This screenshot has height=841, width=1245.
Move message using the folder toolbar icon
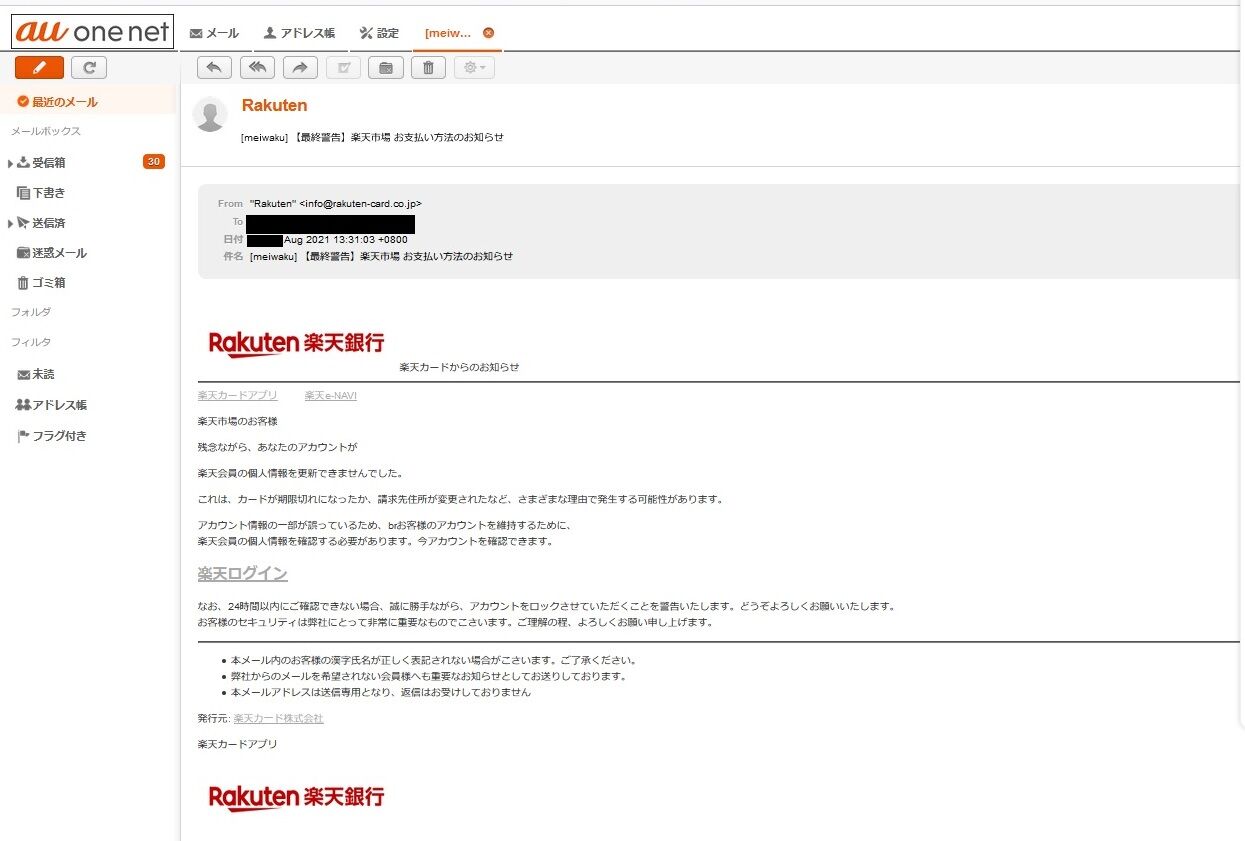(x=386, y=67)
